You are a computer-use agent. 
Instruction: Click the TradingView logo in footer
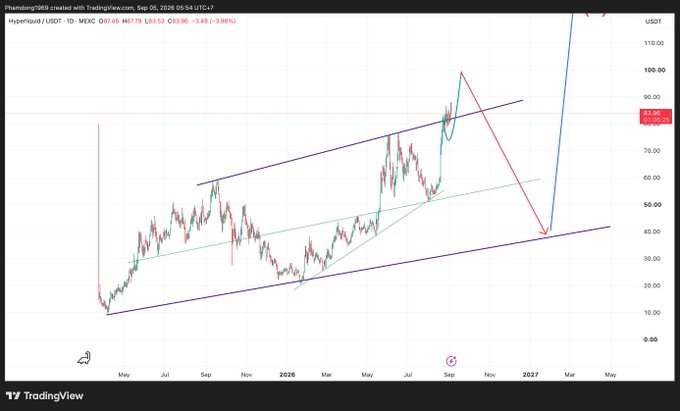tap(45, 396)
